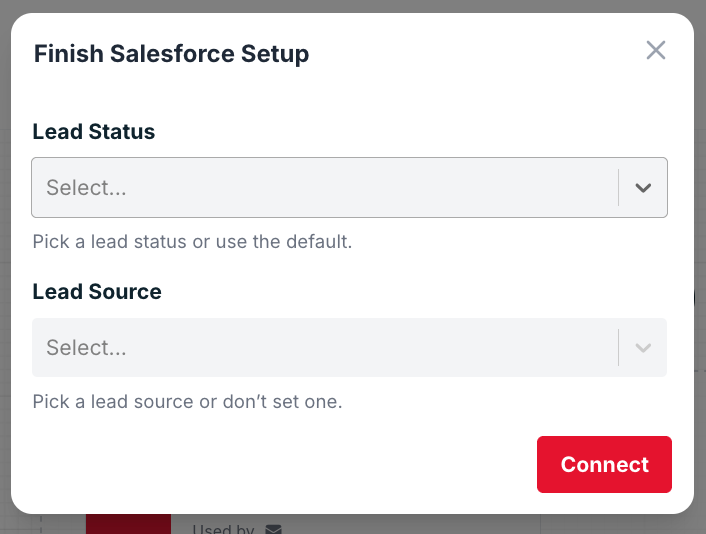Click the divider line in Lead Status box
Screen dimensions: 706x534
click(x=619, y=187)
